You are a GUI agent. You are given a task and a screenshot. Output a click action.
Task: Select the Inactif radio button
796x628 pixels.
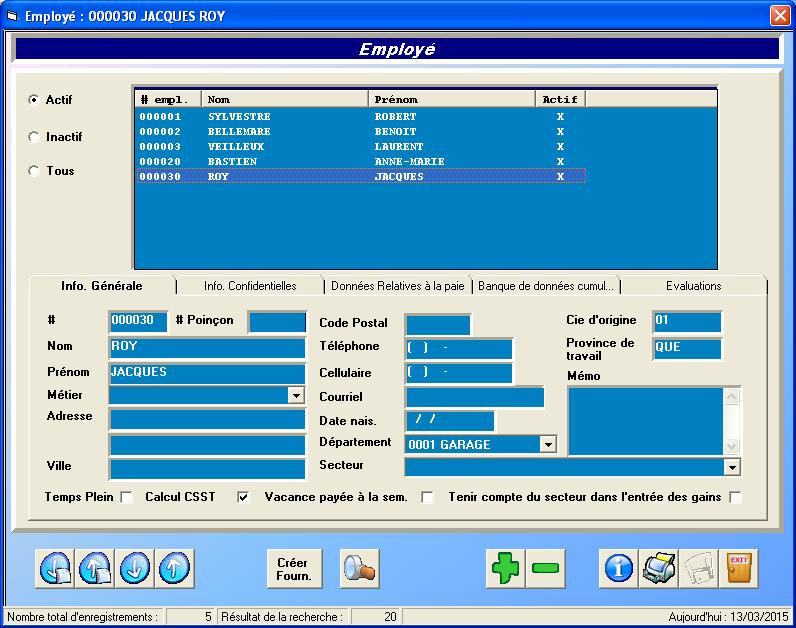tap(34, 137)
